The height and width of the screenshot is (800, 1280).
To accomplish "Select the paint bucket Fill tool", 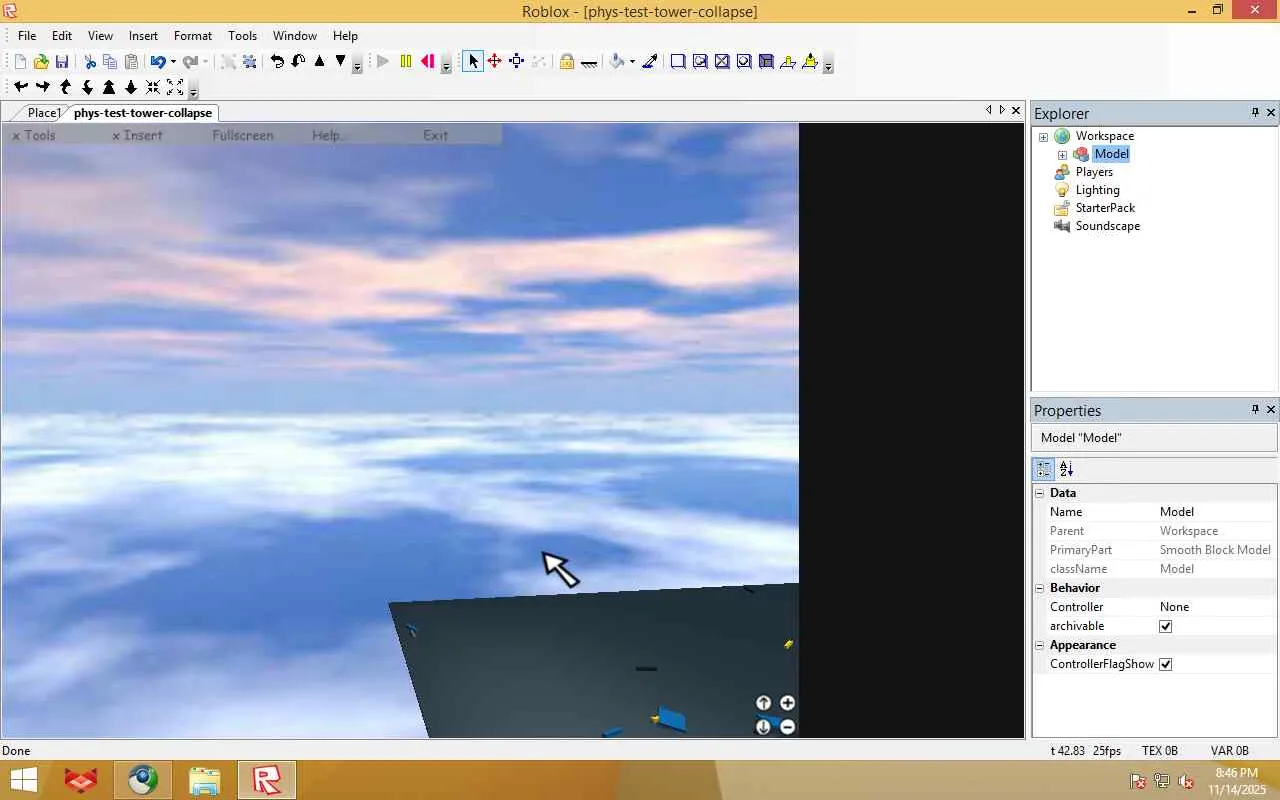I will click(x=617, y=62).
